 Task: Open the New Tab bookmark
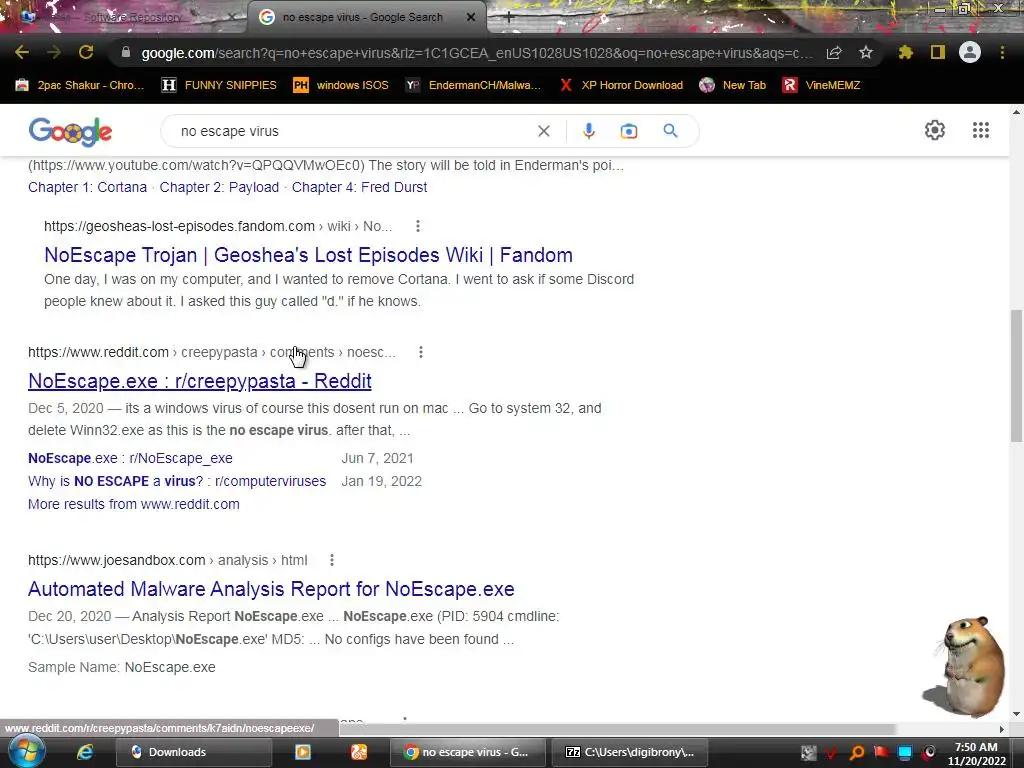(732, 85)
